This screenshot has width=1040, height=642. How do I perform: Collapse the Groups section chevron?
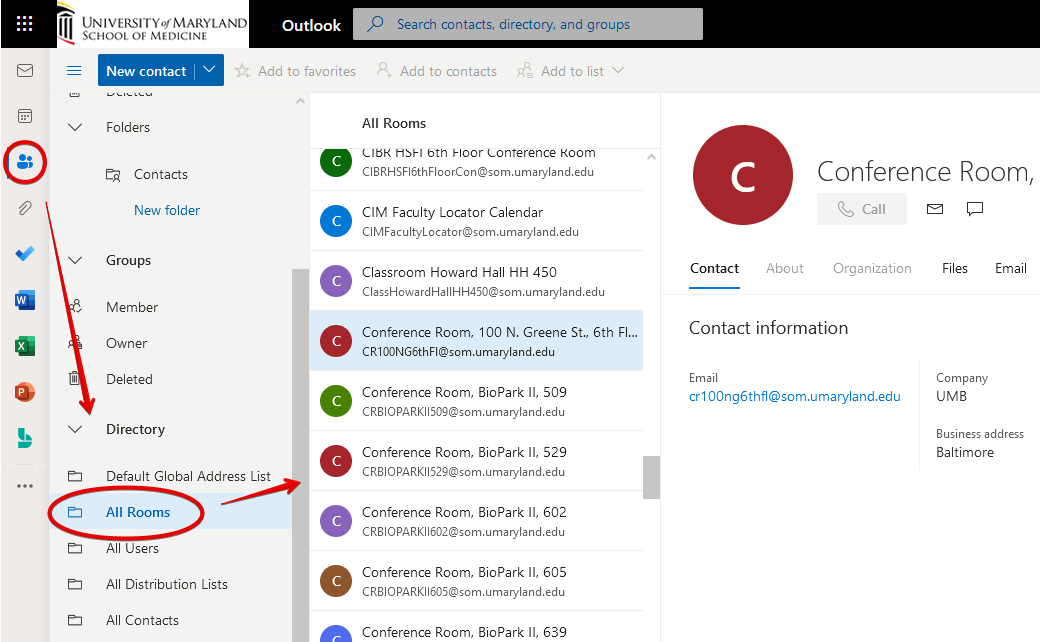[75, 260]
